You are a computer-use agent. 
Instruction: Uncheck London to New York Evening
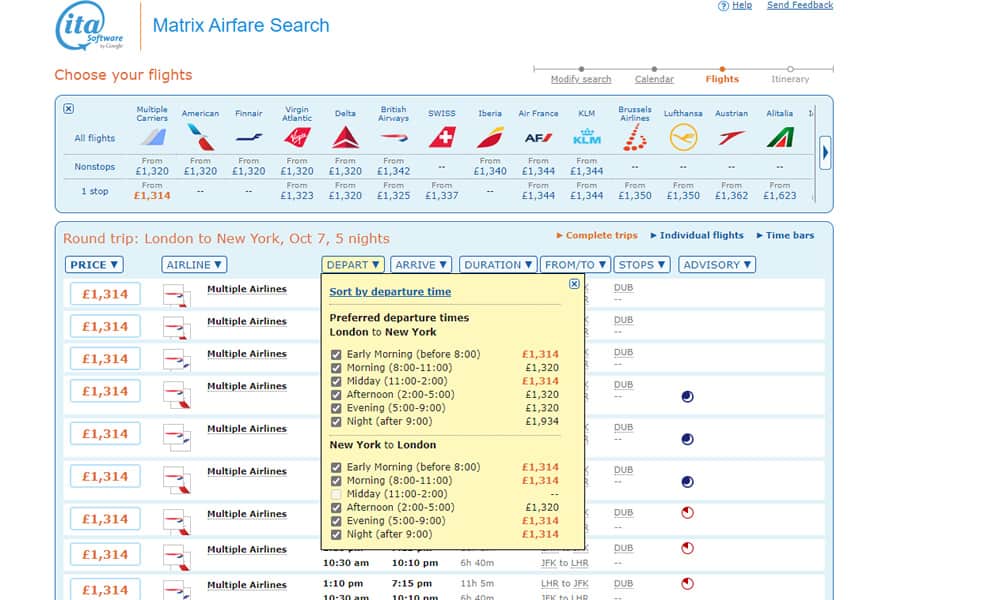point(336,408)
